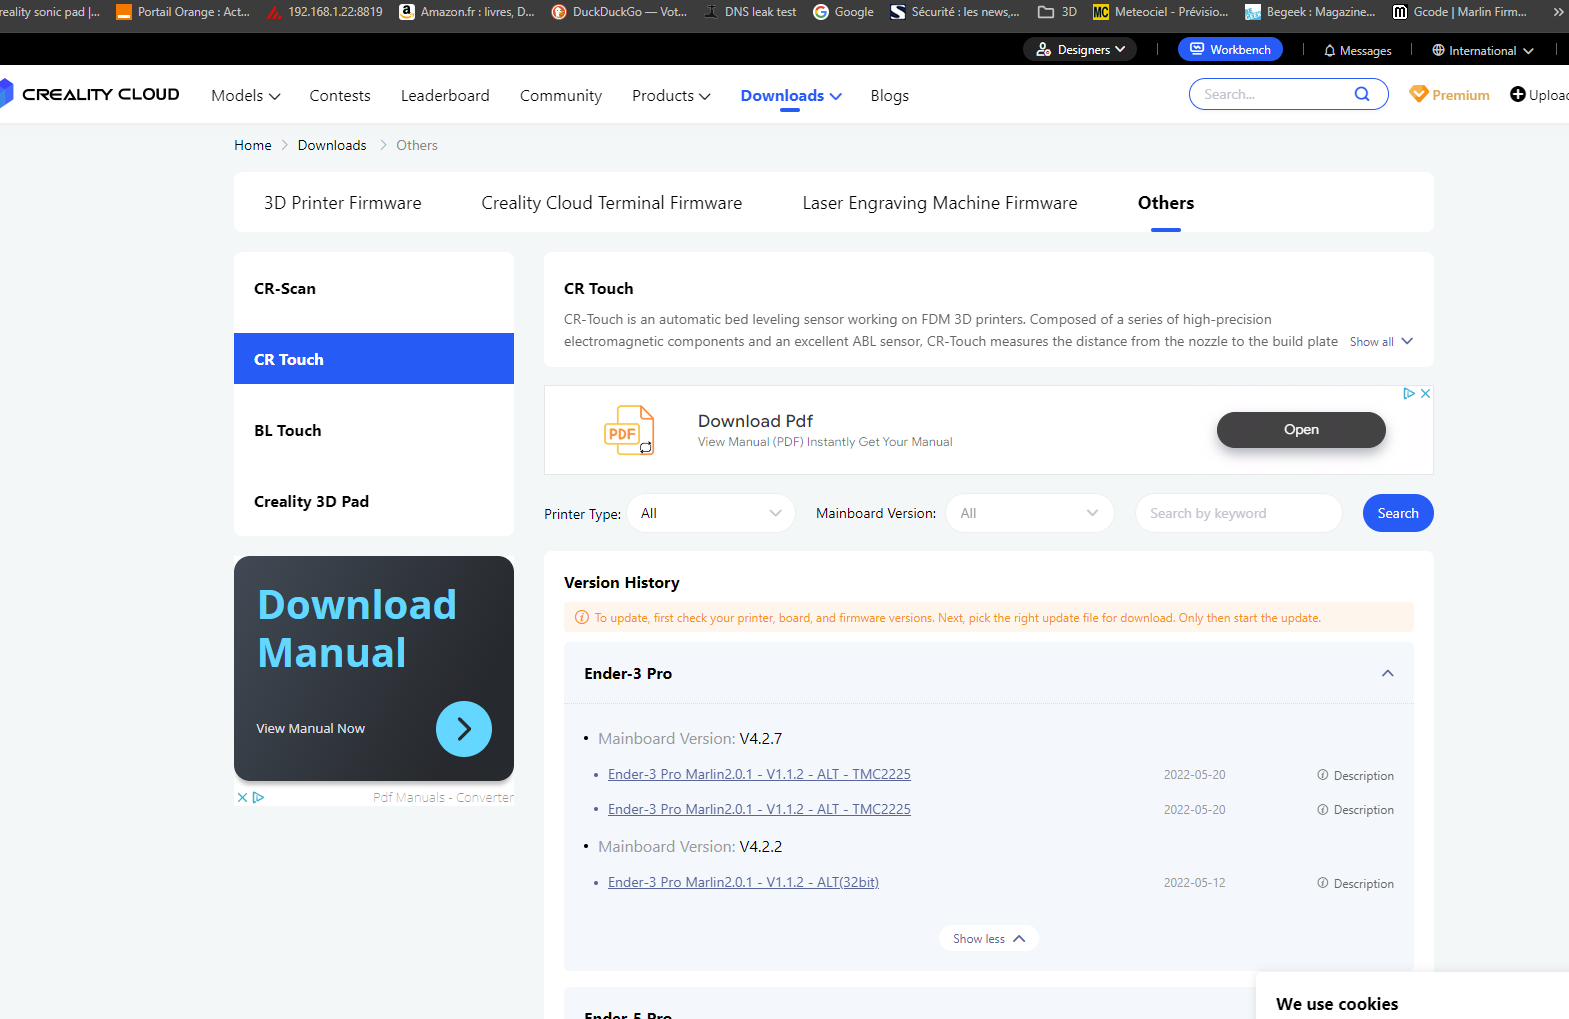
Task: Expand the Models menu
Action: point(246,95)
